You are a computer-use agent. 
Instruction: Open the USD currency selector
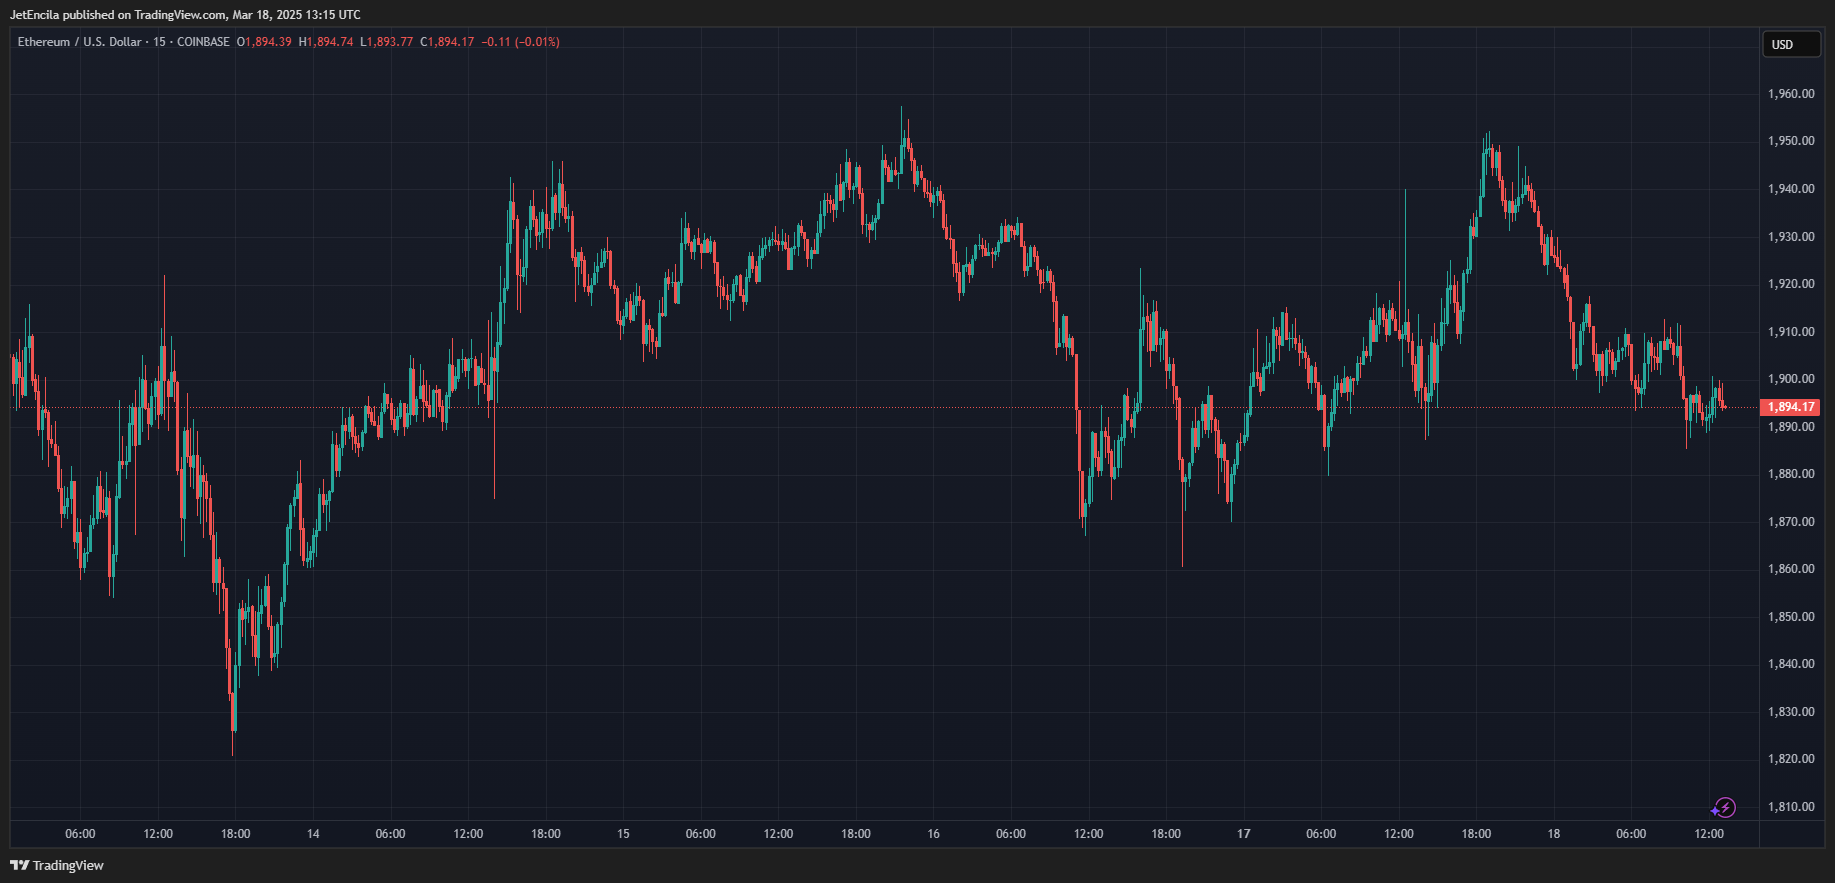(x=1790, y=44)
